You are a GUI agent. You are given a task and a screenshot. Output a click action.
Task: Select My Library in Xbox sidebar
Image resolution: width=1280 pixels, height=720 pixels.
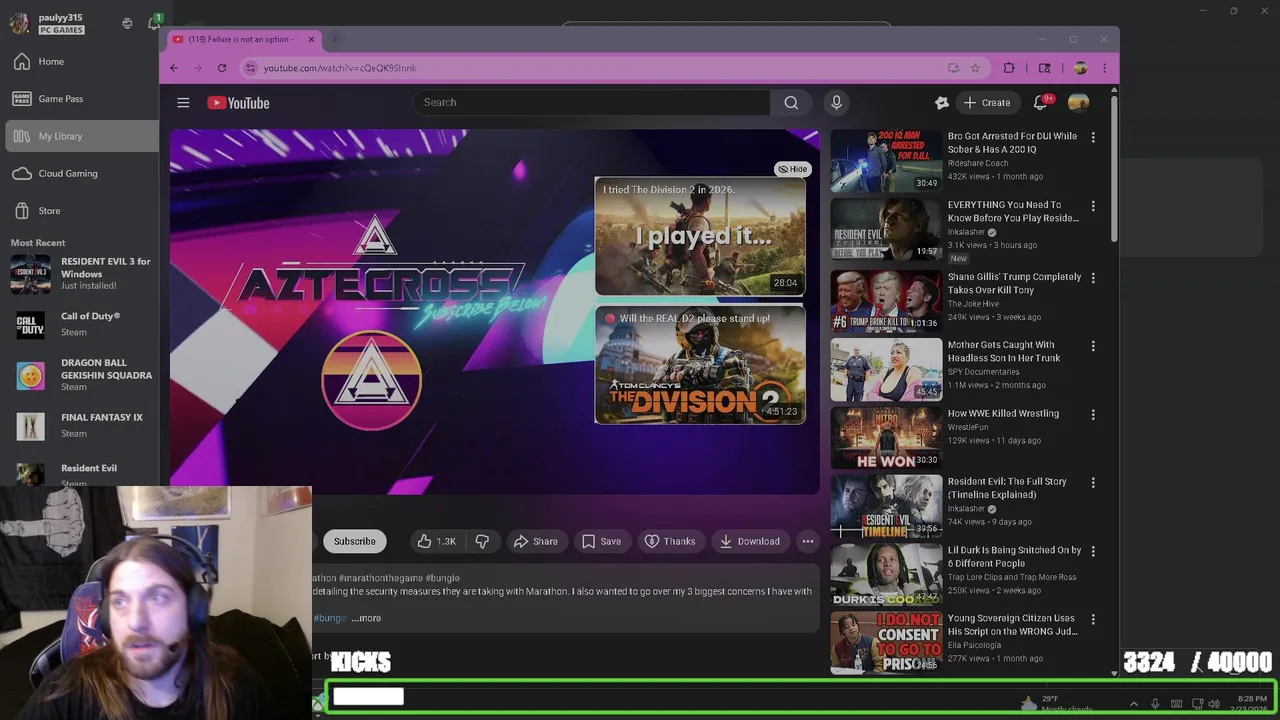click(80, 136)
